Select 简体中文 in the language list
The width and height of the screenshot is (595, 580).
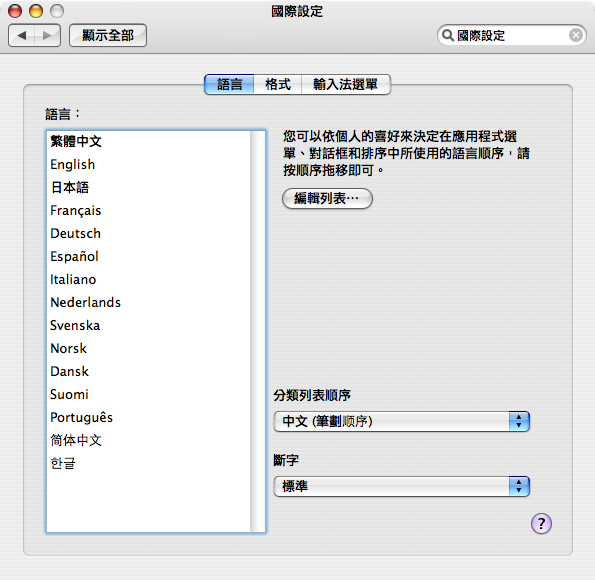coord(148,440)
